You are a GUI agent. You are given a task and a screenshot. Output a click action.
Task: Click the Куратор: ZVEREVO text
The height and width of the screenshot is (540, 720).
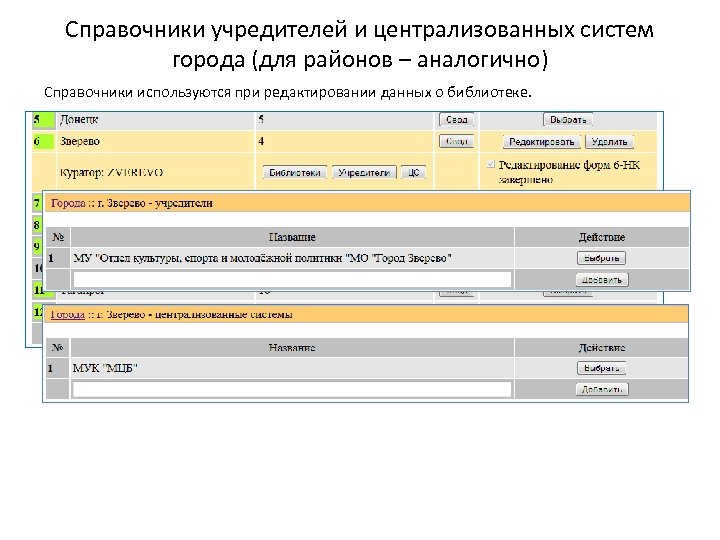(x=112, y=173)
